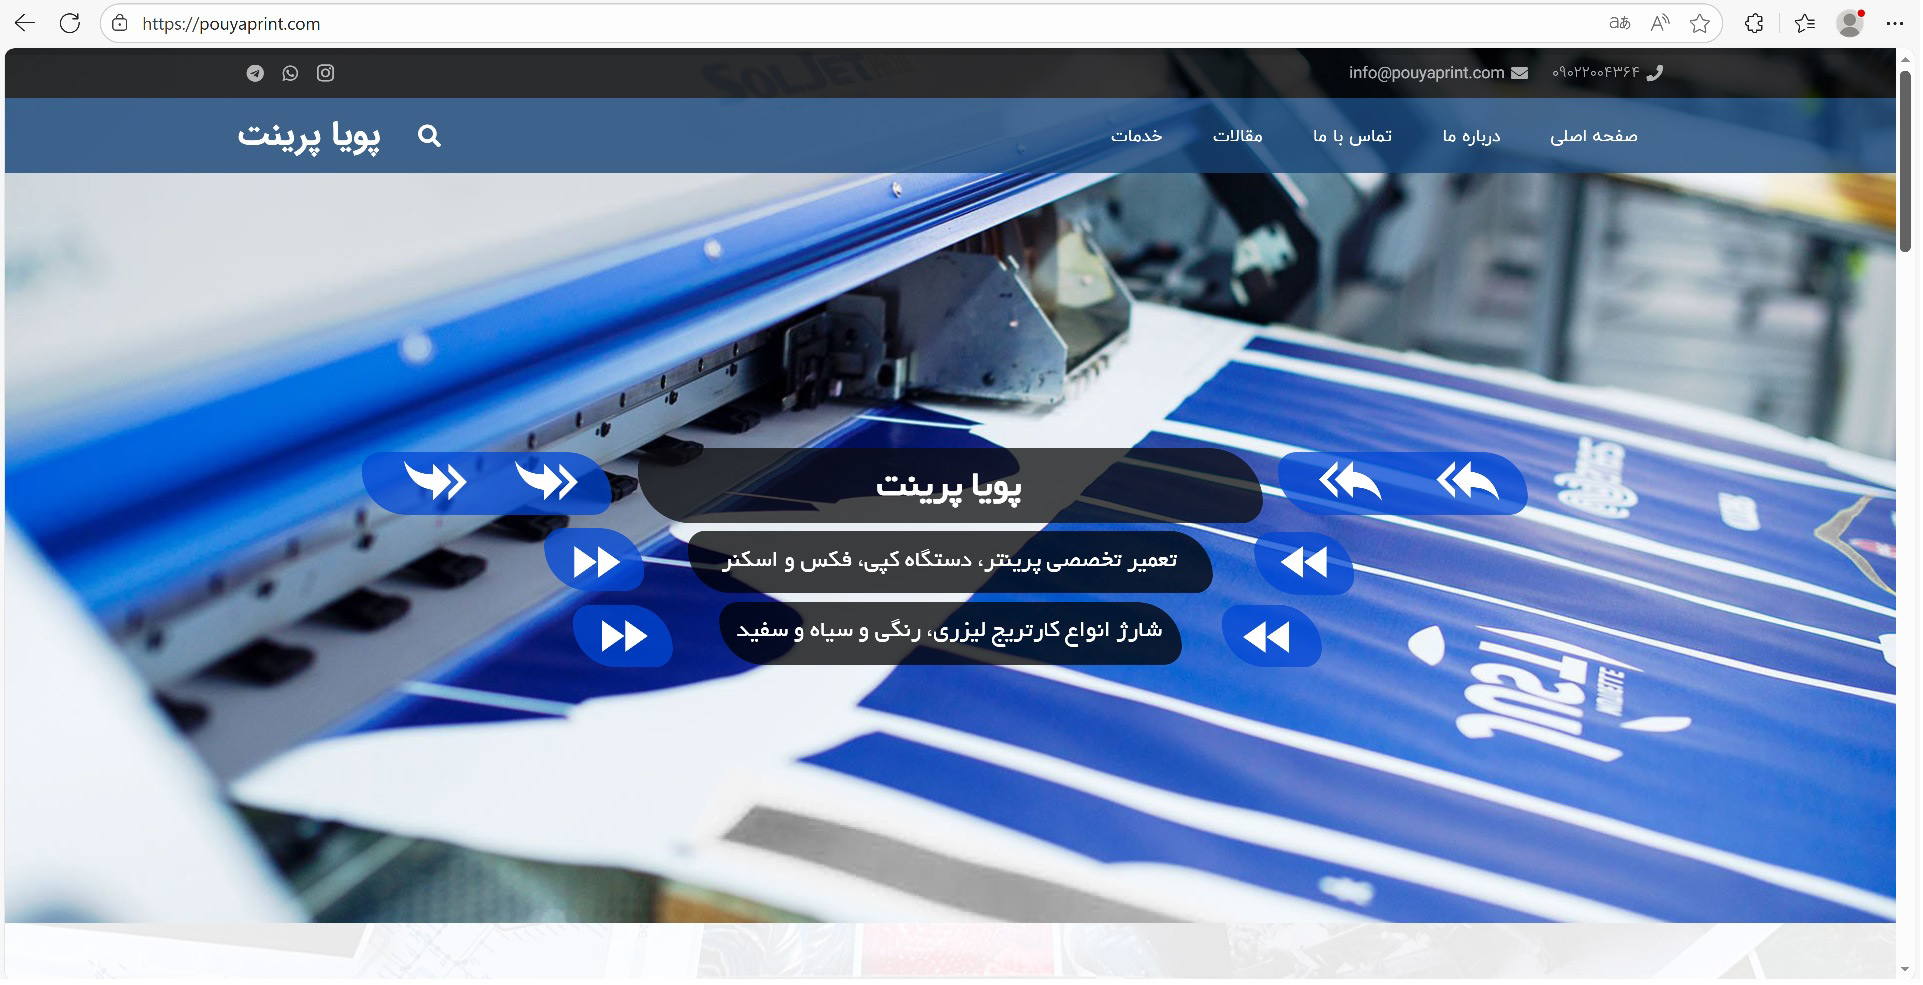This screenshot has width=1923, height=985.
Task: Click the browser refresh button
Action: 70,23
